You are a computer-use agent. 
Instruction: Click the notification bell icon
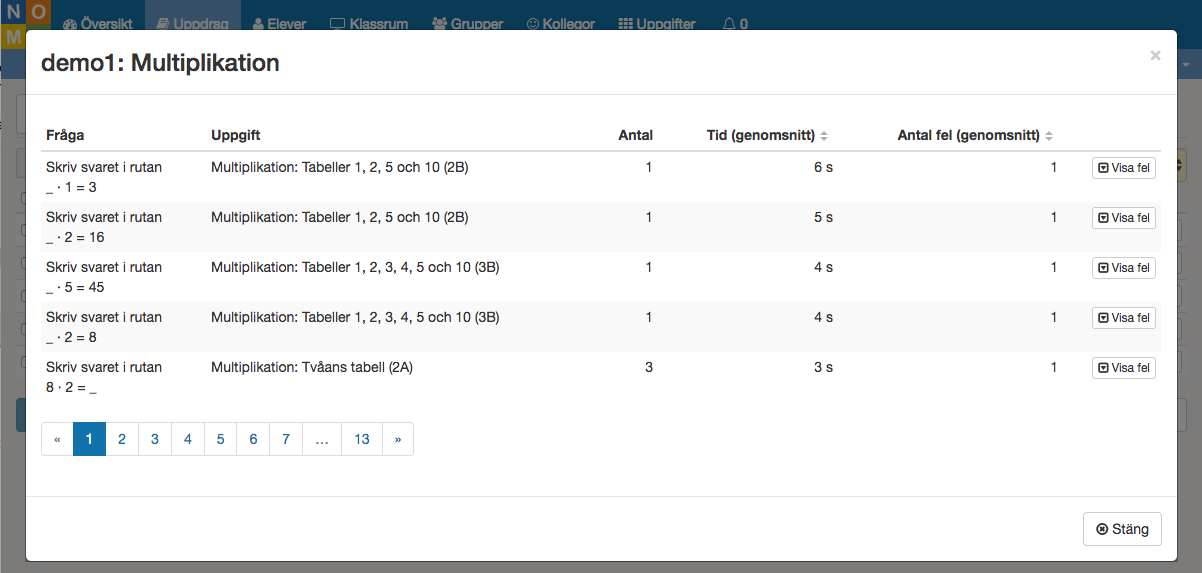tap(729, 24)
